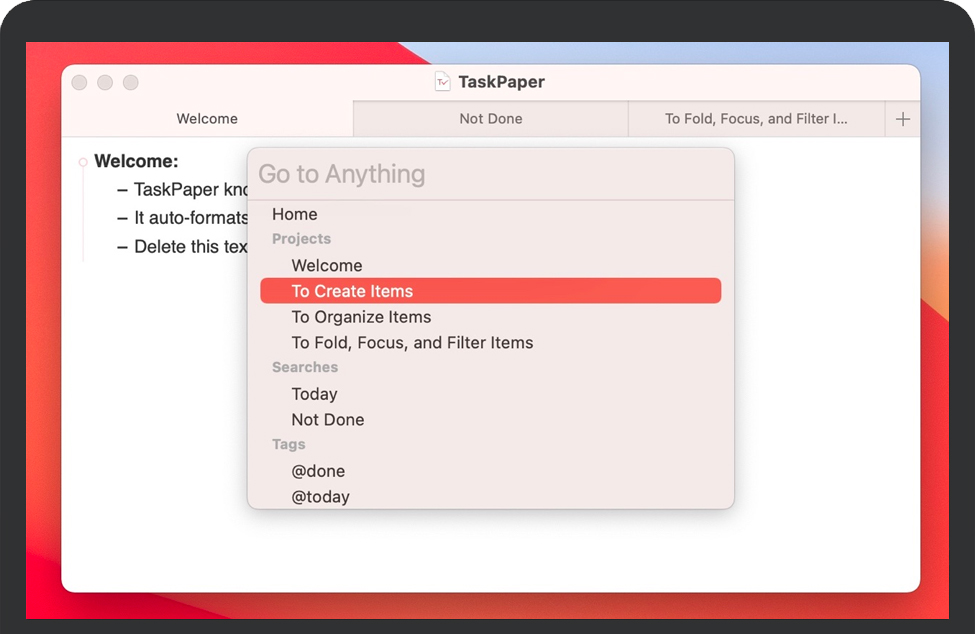Click the Welcome: project heading text

coord(136,162)
